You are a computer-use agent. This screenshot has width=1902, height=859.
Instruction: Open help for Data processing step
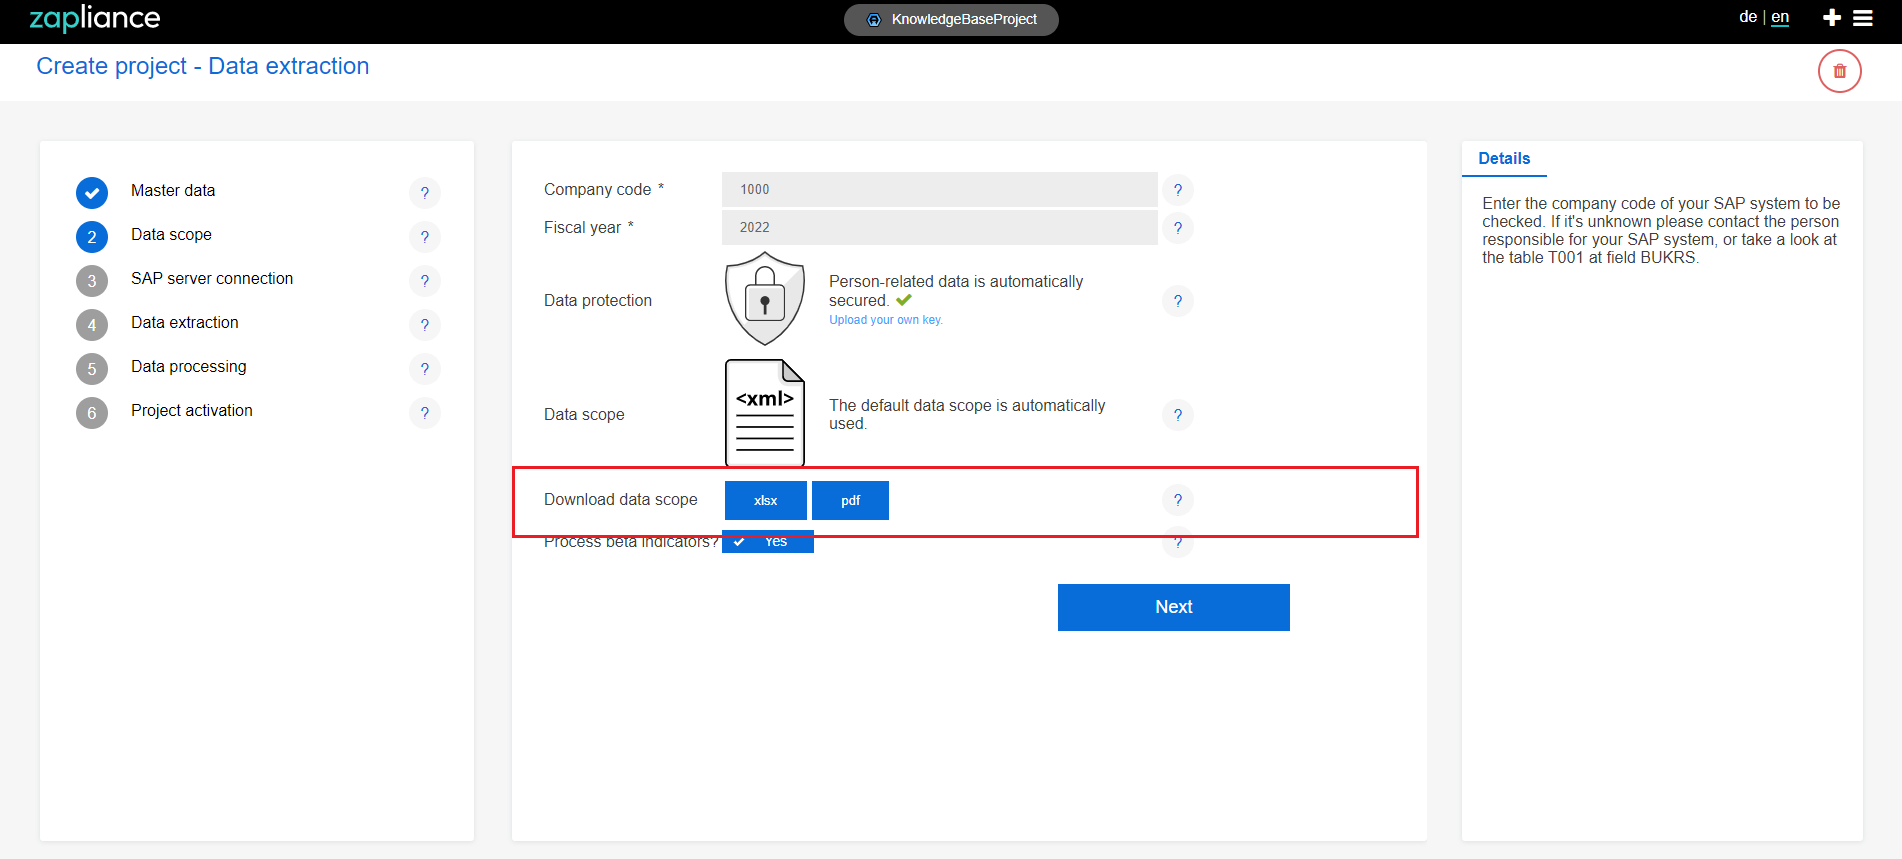point(425,369)
